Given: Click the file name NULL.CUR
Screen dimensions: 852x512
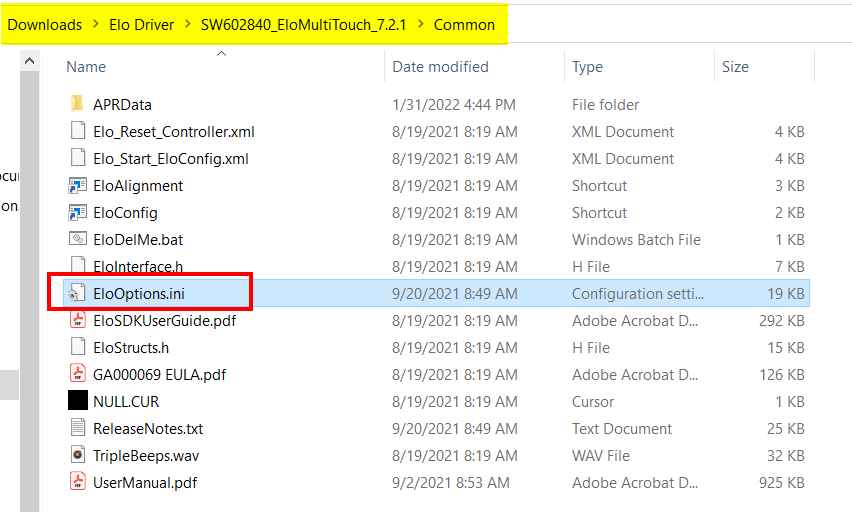Looking at the screenshot, I should click(x=126, y=402).
